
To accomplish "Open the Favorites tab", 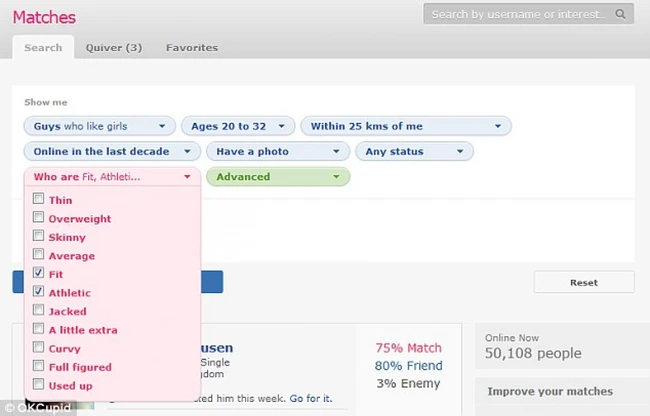I will pos(191,47).
